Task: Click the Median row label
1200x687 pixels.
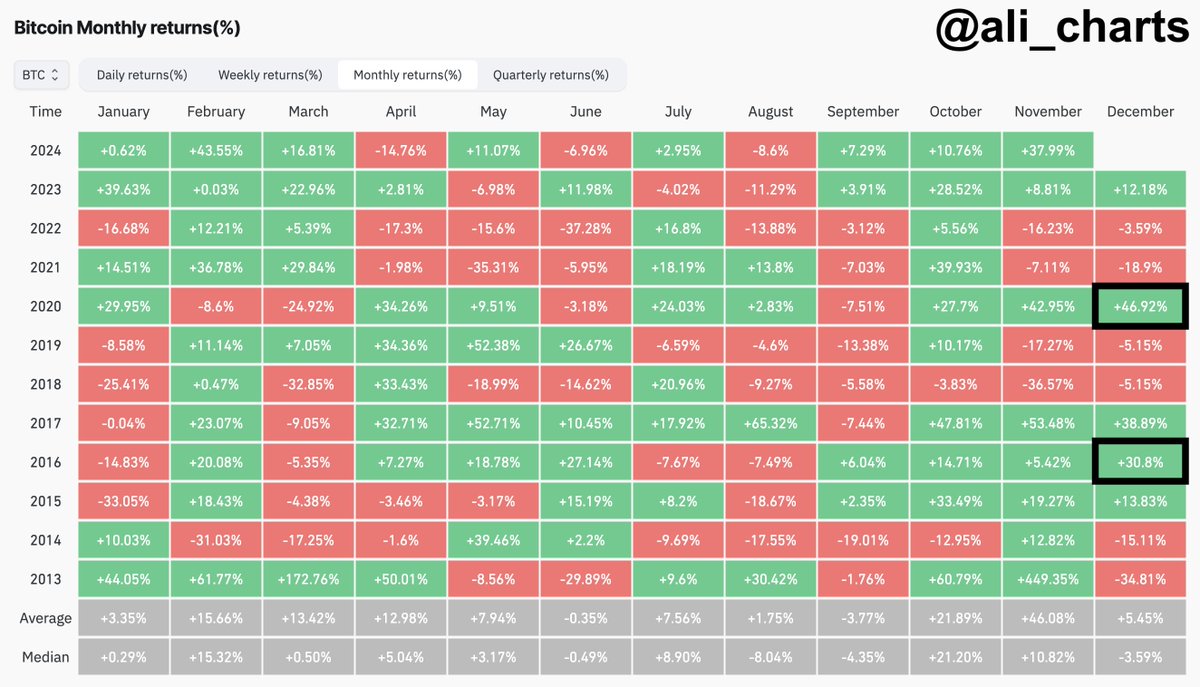Action: (45, 657)
